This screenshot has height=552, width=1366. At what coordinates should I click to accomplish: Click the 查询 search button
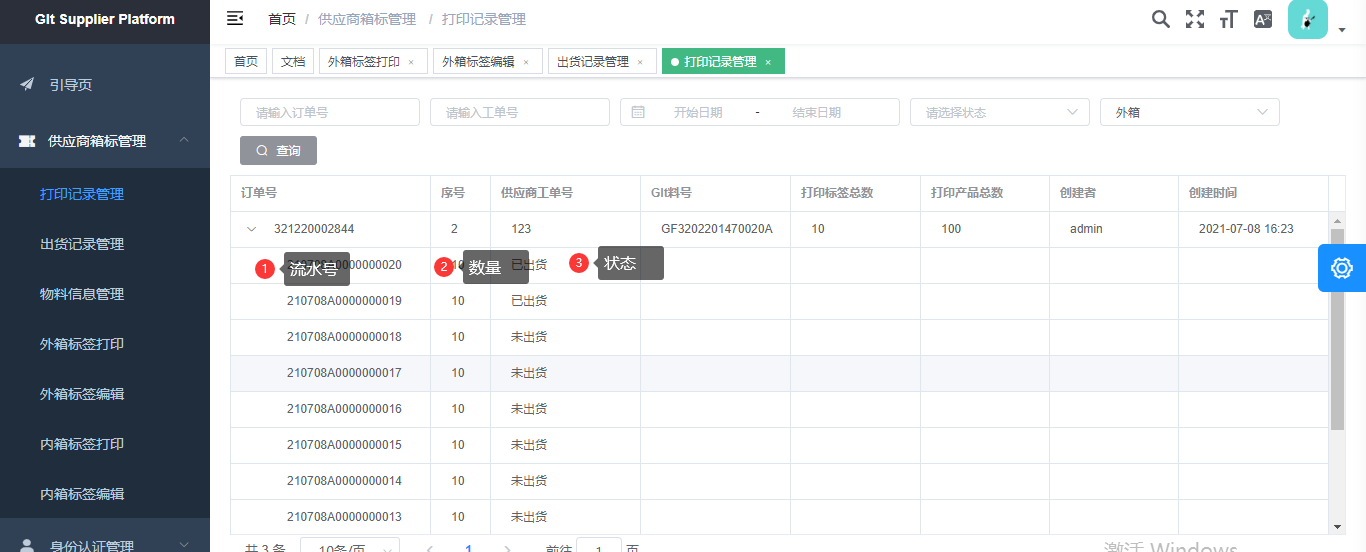(x=278, y=151)
